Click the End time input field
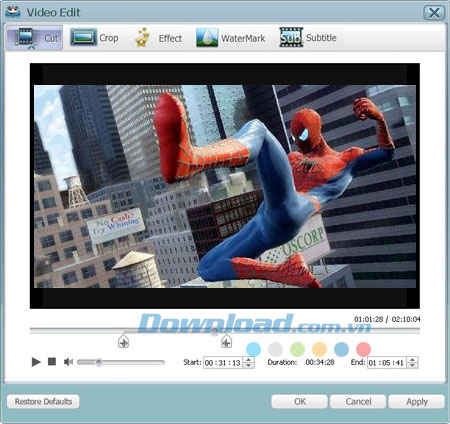The image size is (450, 424). coord(387,363)
